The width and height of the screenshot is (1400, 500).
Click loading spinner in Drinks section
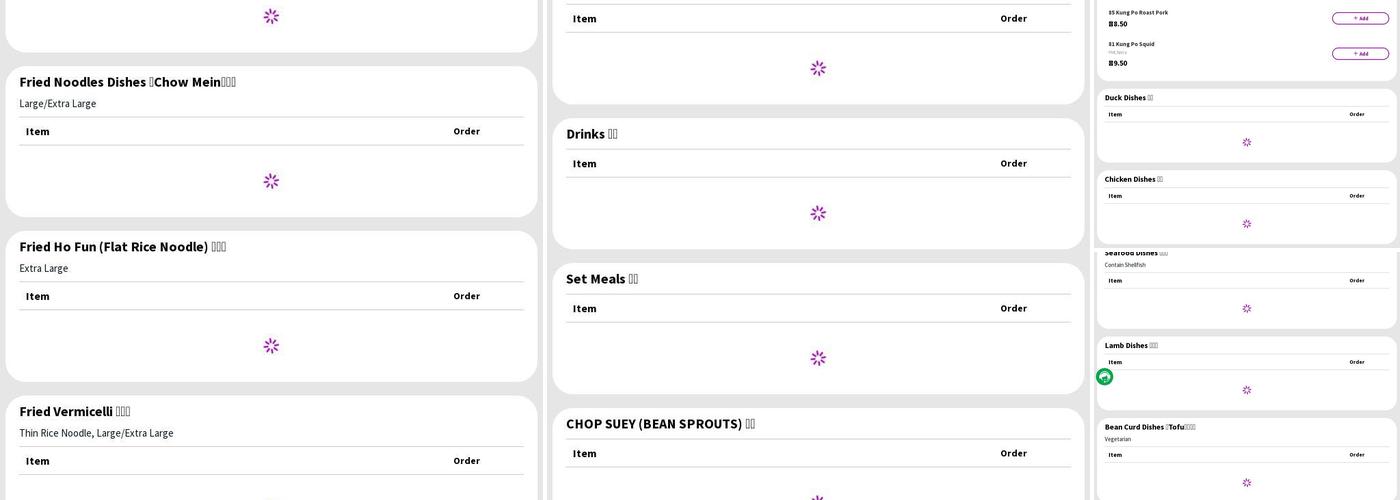818,213
